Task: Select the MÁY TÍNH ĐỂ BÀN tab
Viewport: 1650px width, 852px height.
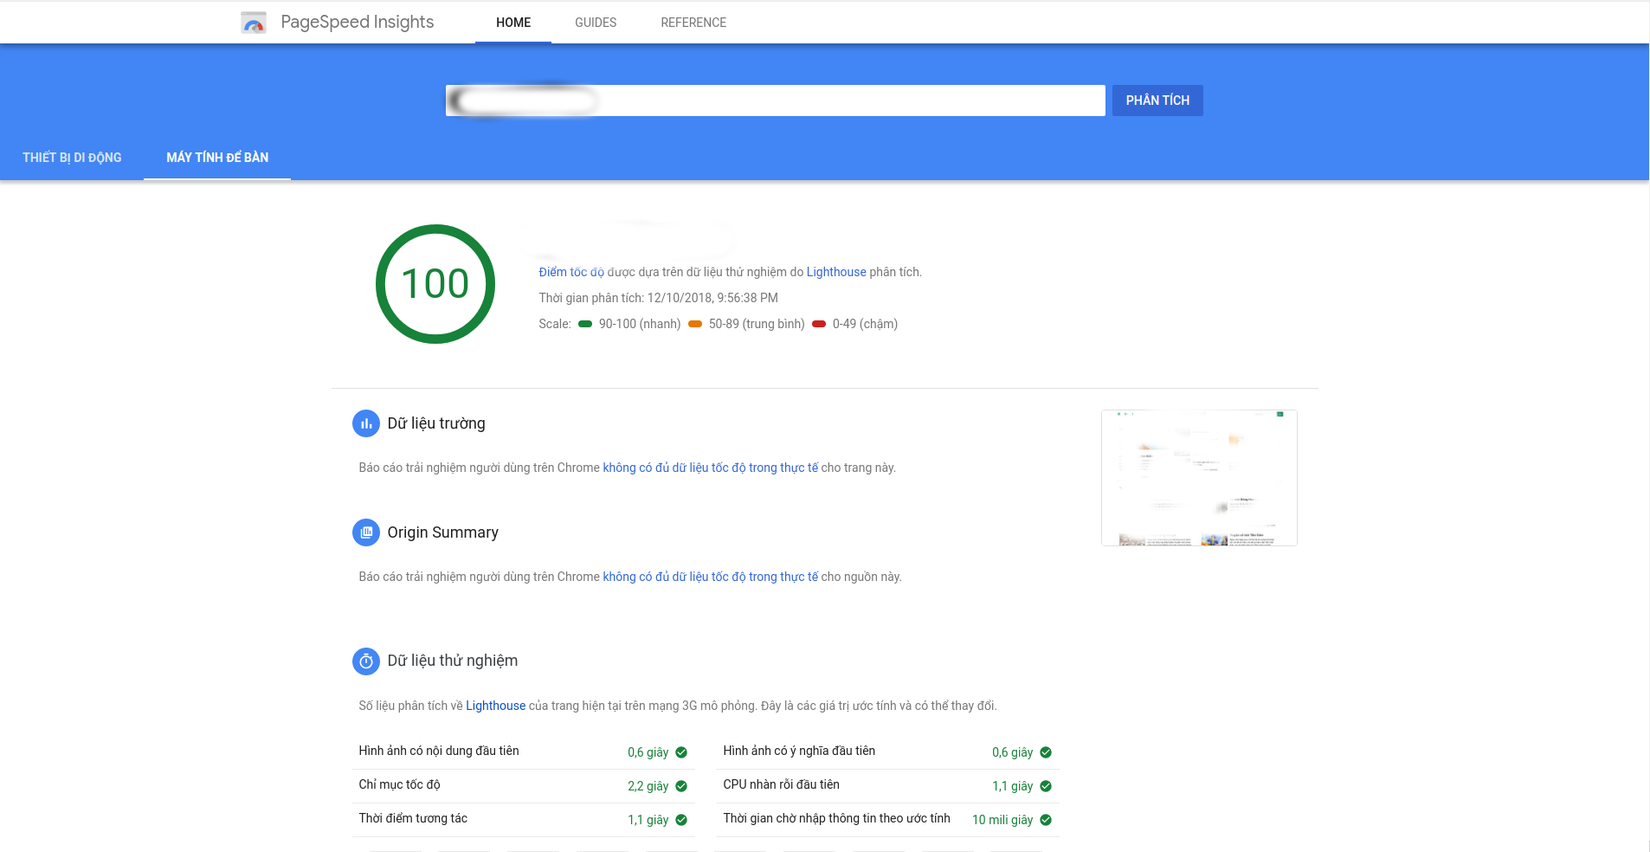Action: coord(217,158)
